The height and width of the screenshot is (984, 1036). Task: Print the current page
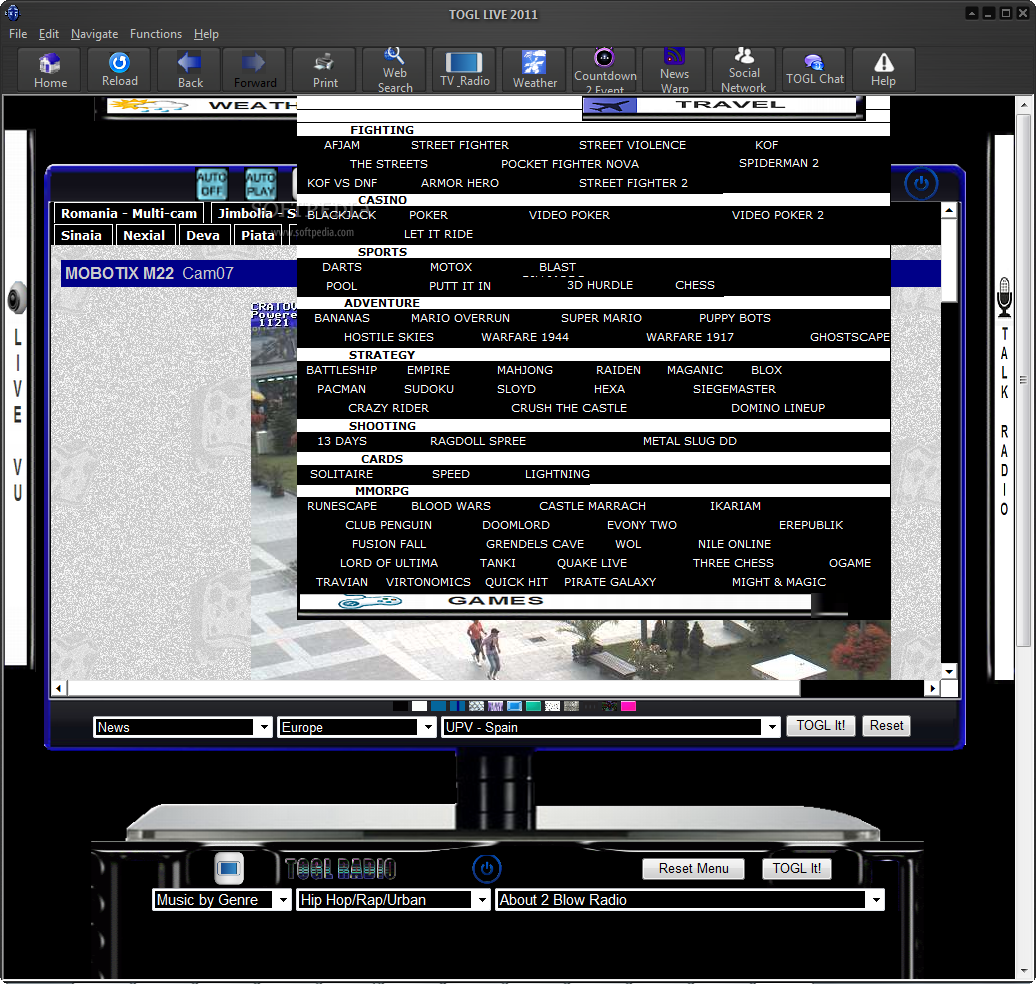[325, 70]
